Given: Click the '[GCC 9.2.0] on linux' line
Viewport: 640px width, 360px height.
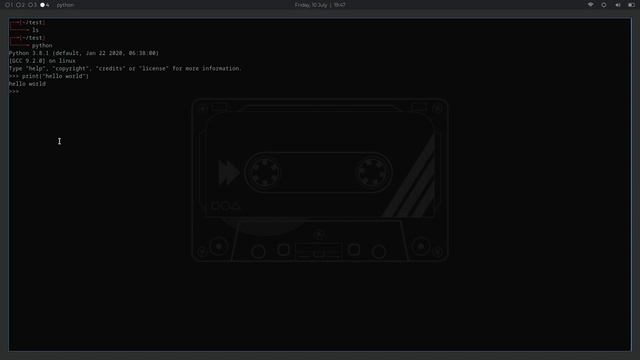Looking at the screenshot, I should [42, 61].
